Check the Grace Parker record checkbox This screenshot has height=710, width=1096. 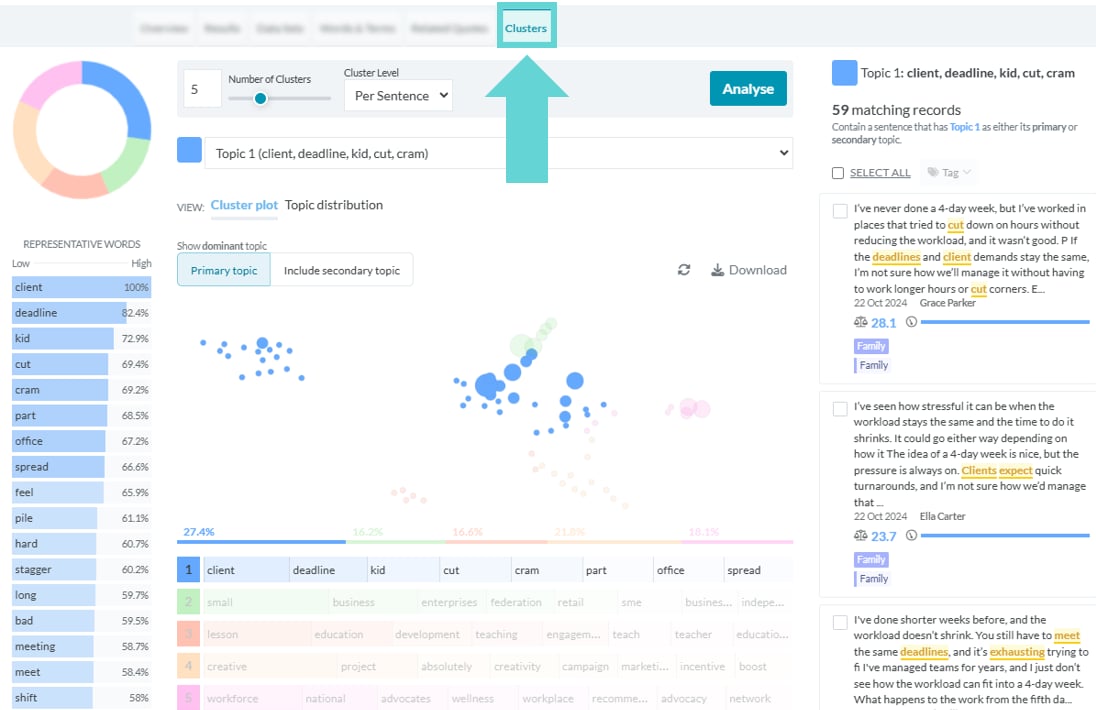pyautogui.click(x=840, y=211)
